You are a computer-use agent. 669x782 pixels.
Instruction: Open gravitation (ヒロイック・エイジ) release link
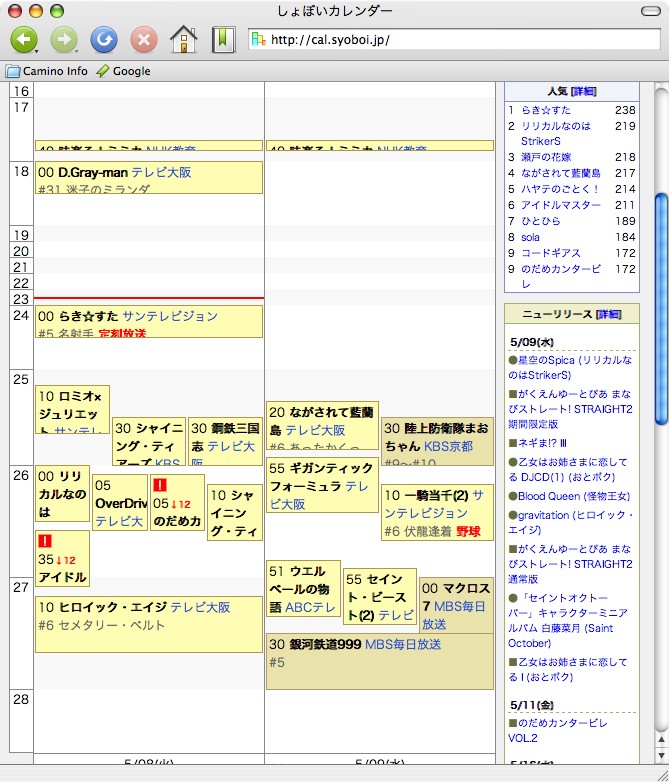tap(571, 522)
